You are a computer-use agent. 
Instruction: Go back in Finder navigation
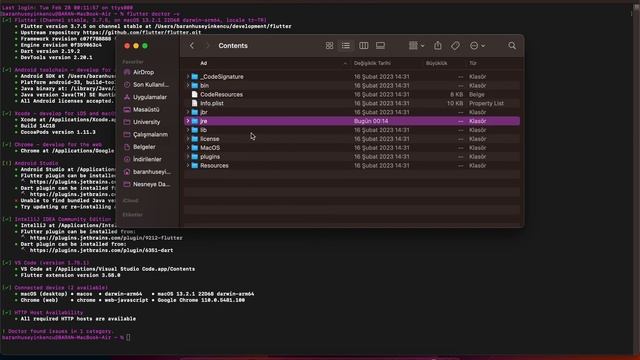(192, 46)
